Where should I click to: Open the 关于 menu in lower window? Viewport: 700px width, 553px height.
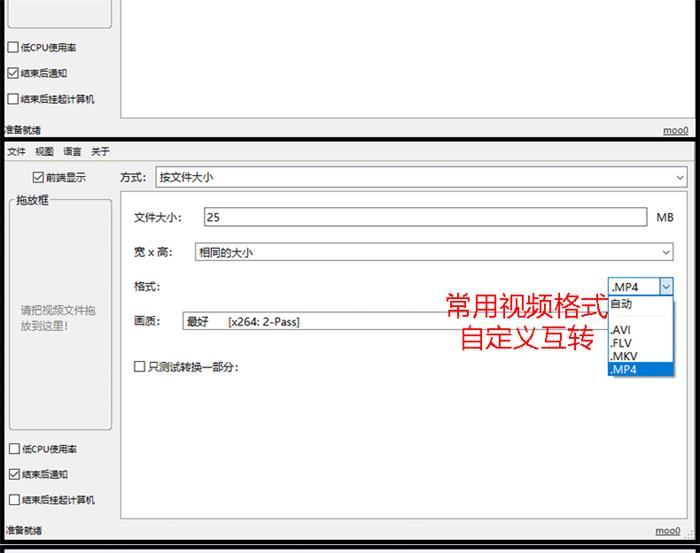click(100, 151)
